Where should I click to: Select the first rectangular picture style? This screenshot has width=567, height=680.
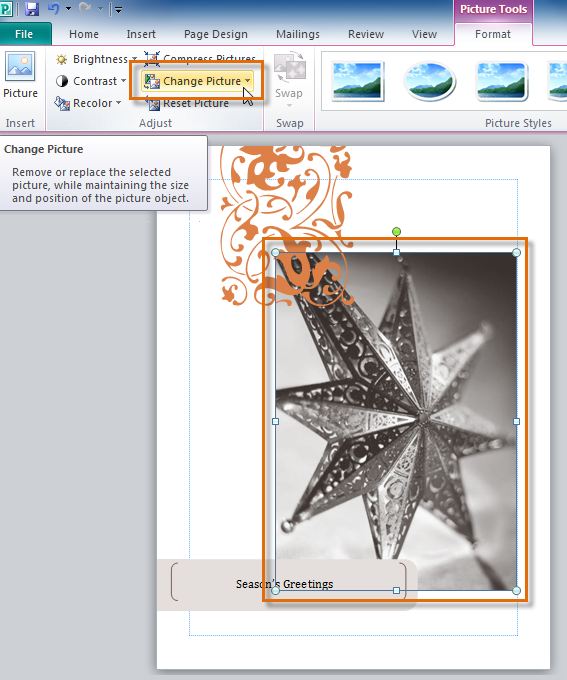pyautogui.click(x=357, y=81)
